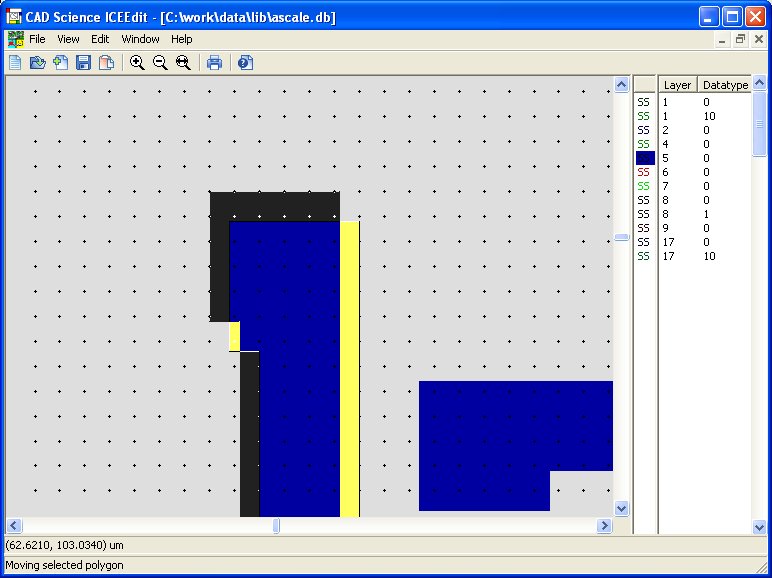The height and width of the screenshot is (578, 772).
Task: Click the New document toolbar icon
Action: click(15, 63)
